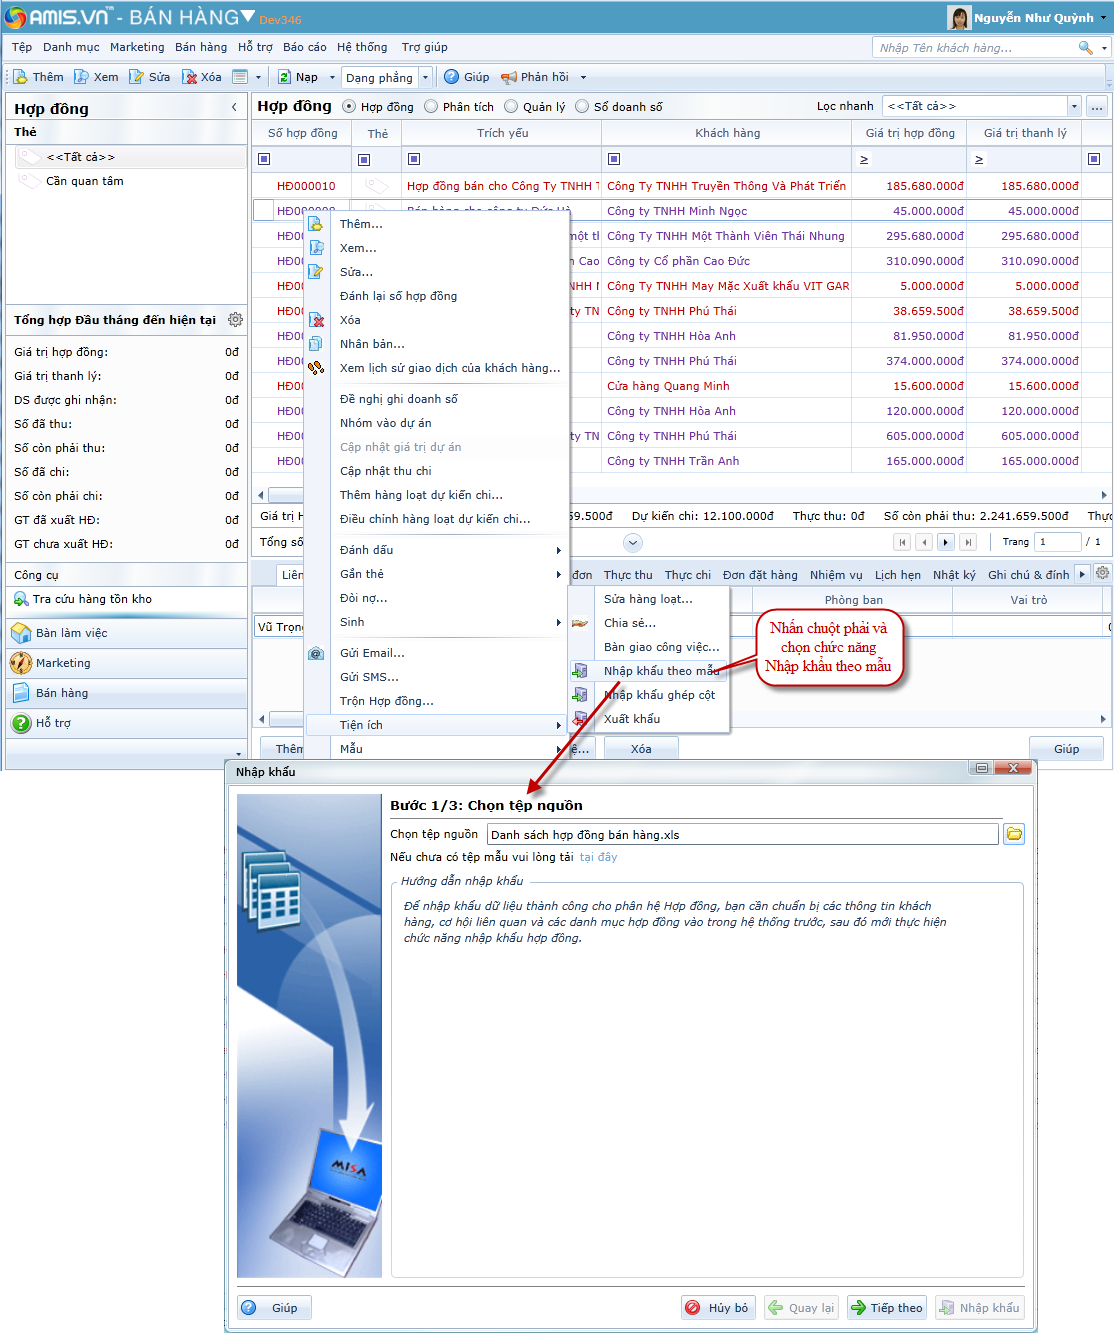Click the Tiếp theo button
The width and height of the screenshot is (1115, 1333).
tap(886, 1308)
